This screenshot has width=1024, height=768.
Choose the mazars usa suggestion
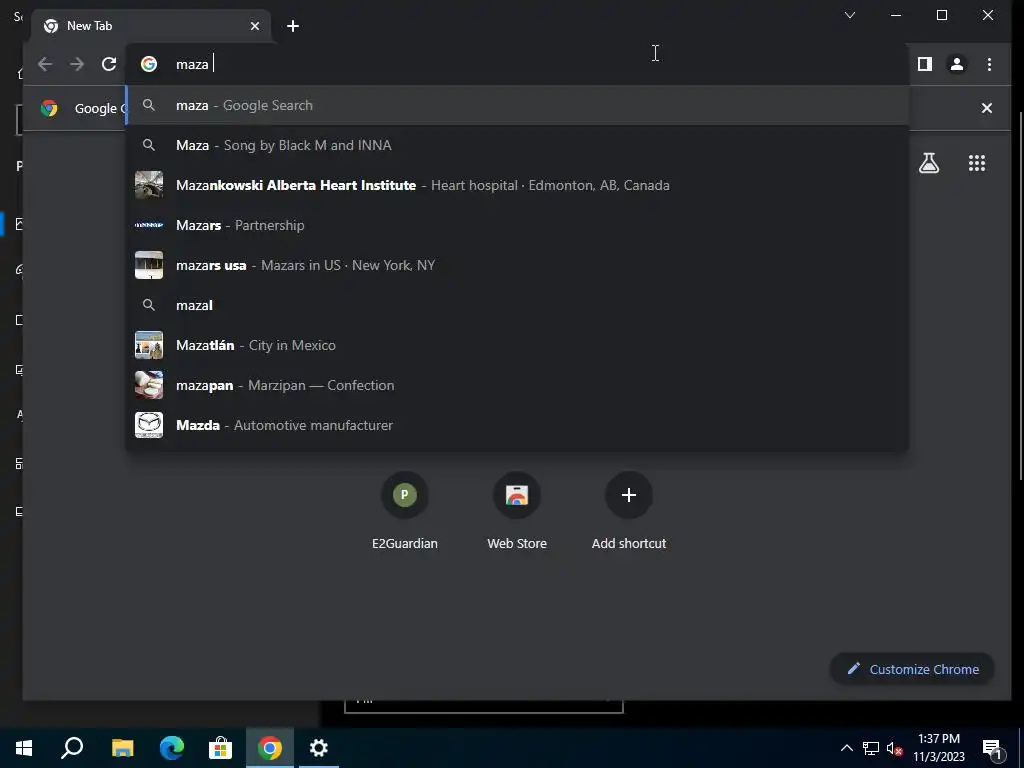click(x=517, y=265)
